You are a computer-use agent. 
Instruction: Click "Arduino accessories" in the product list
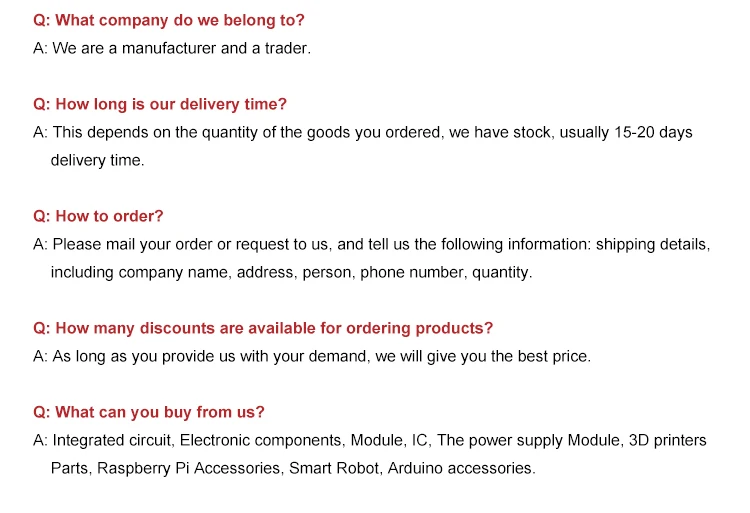pos(460,468)
